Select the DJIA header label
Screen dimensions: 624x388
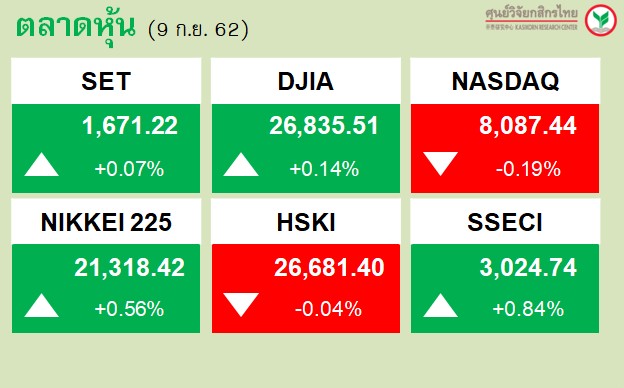click(x=305, y=81)
